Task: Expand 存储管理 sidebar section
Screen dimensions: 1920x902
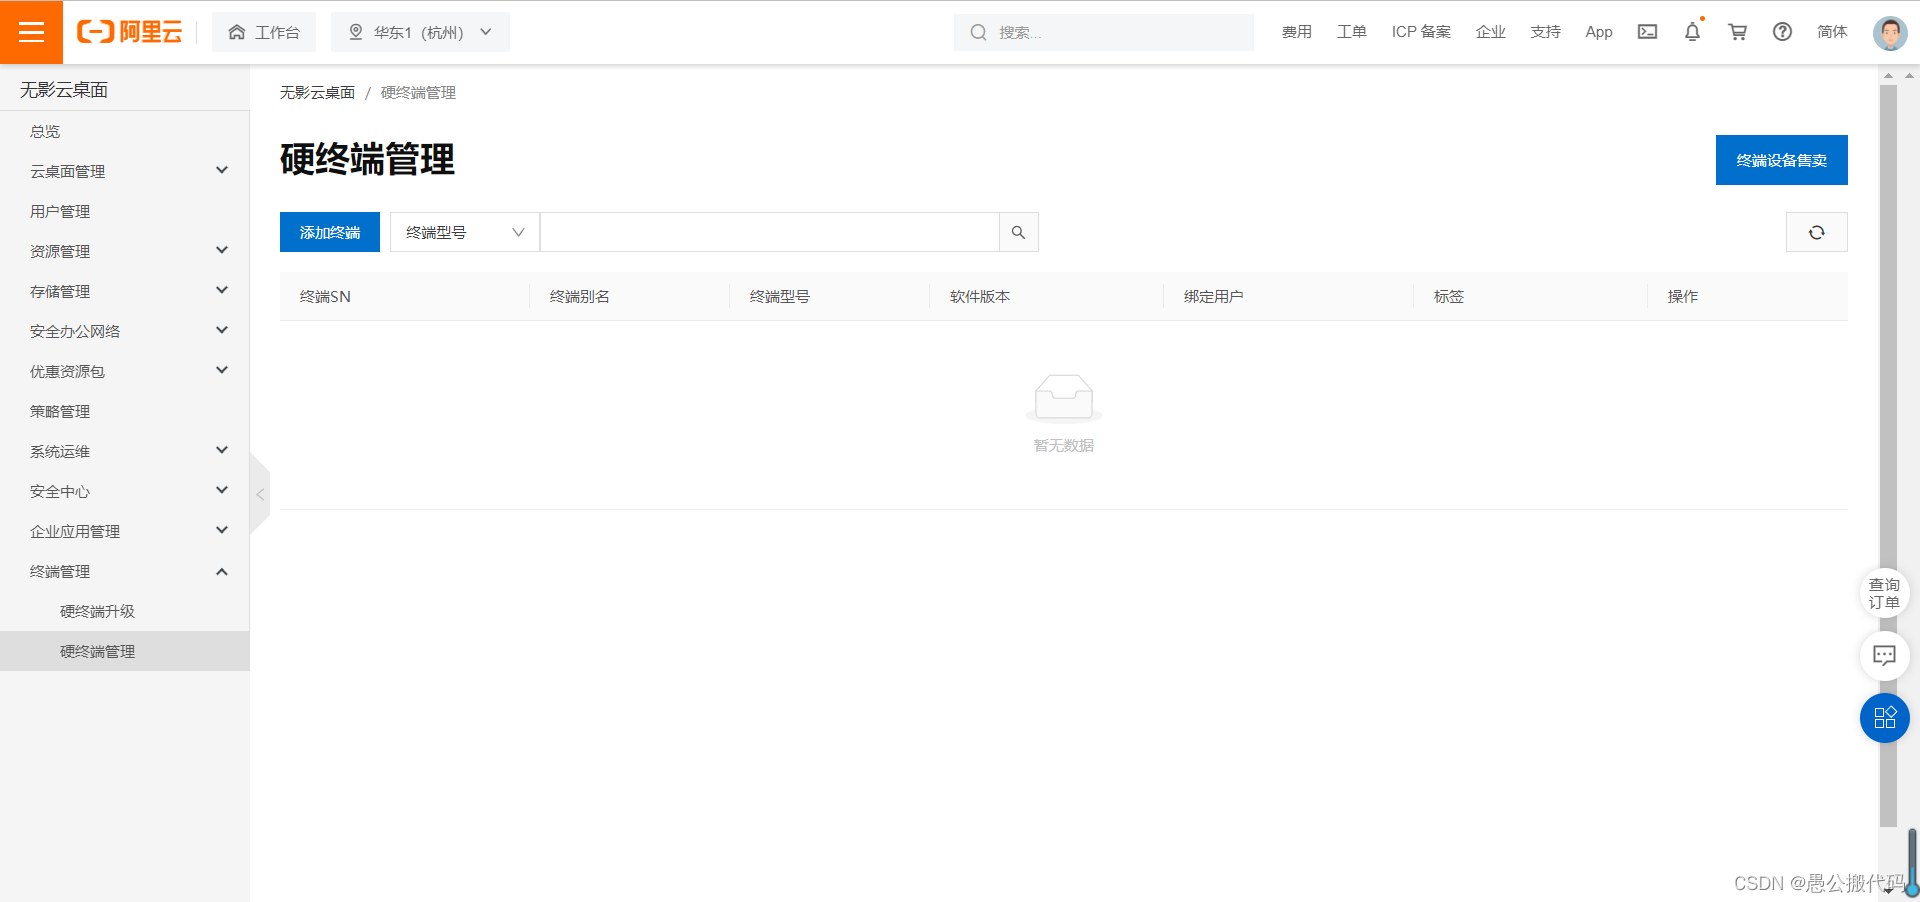Action: pos(125,291)
